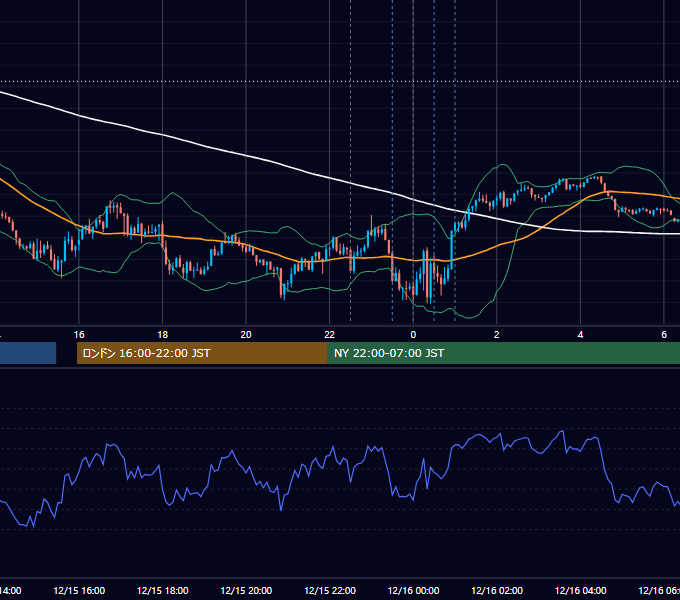Click the '20' hour label on the price chart axis
Screen dimensions: 680x600
point(246,335)
